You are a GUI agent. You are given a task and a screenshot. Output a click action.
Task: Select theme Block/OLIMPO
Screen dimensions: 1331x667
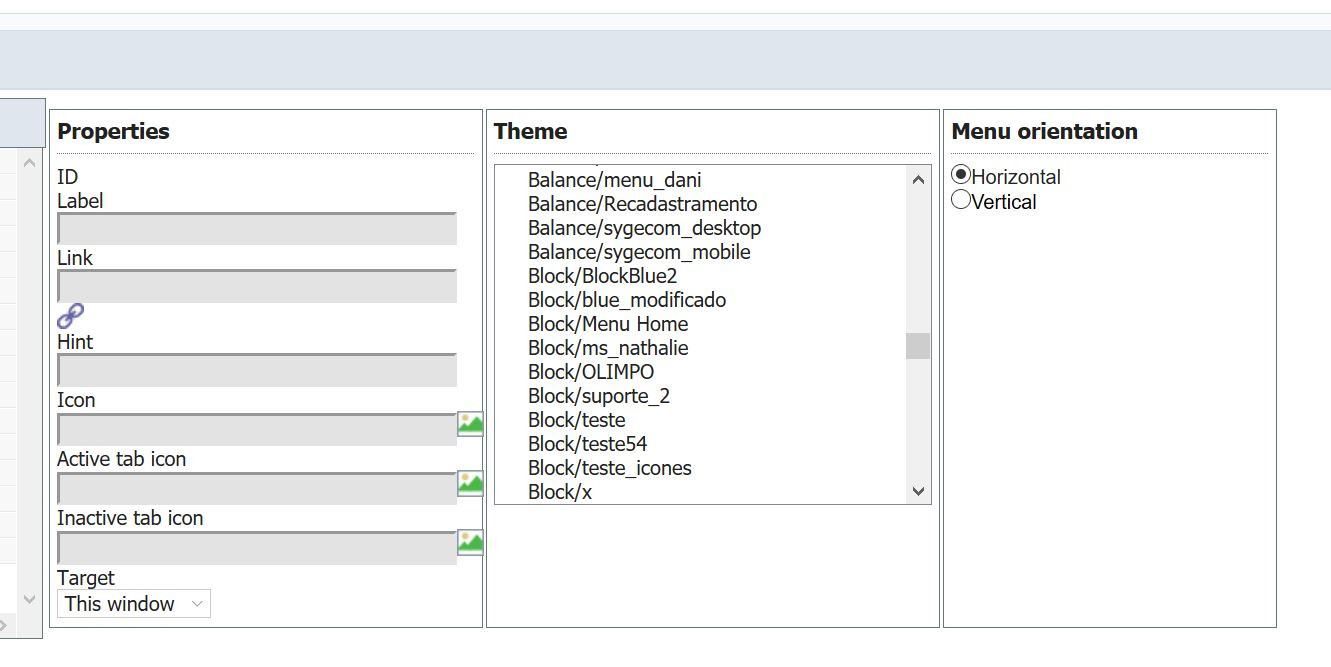point(591,372)
